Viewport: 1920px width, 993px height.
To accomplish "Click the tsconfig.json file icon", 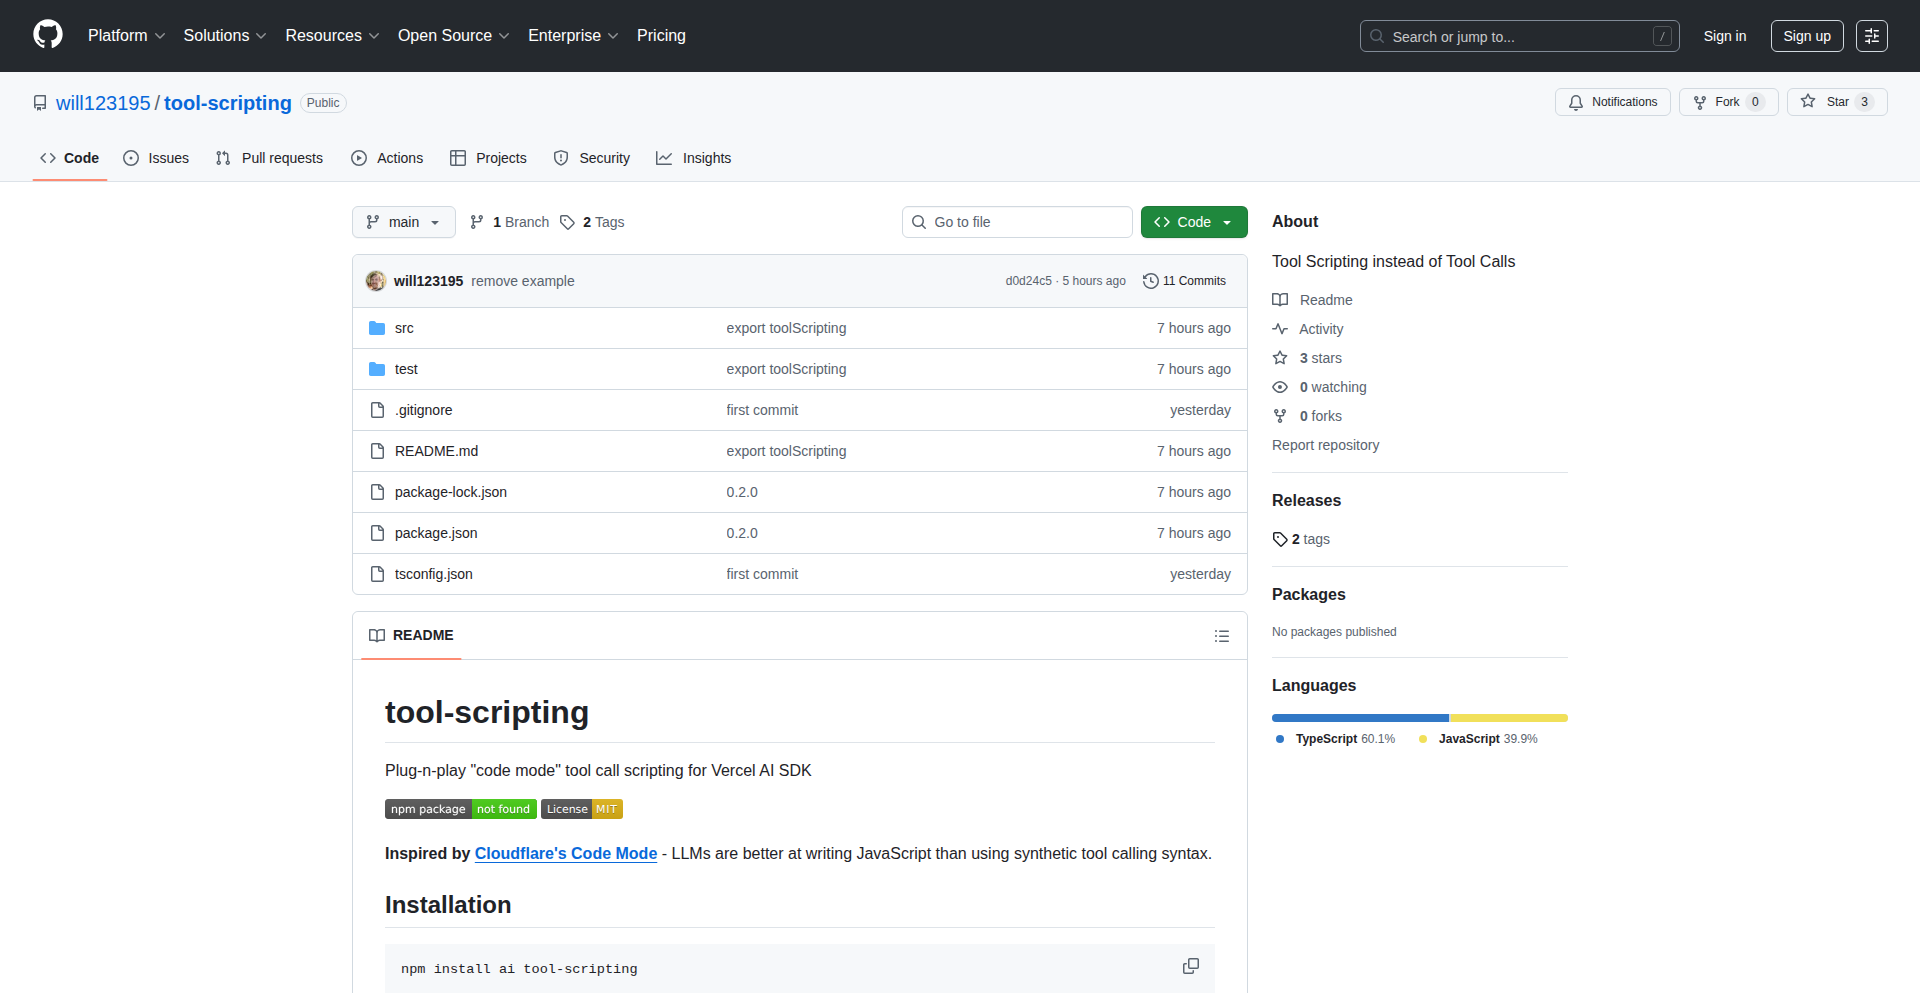I will (377, 574).
